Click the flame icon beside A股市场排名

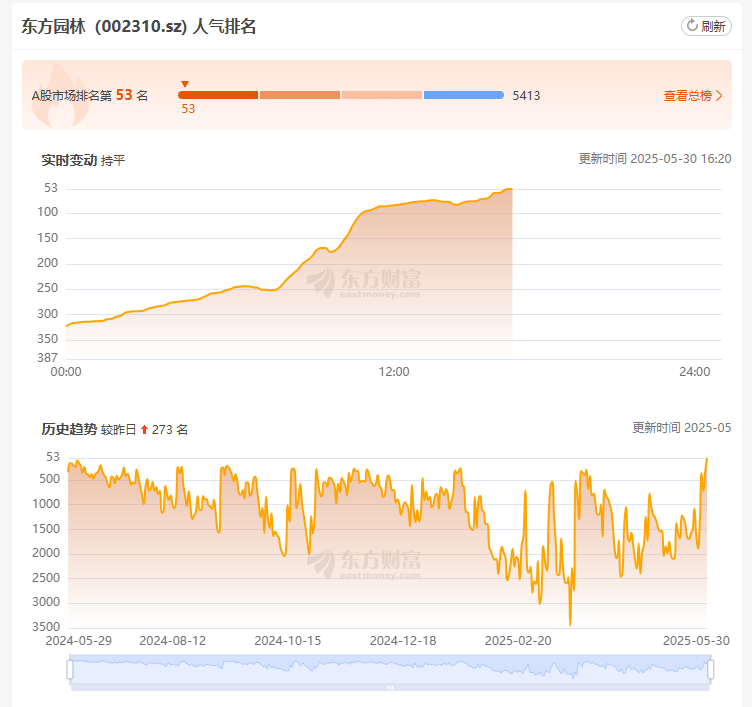point(60,96)
